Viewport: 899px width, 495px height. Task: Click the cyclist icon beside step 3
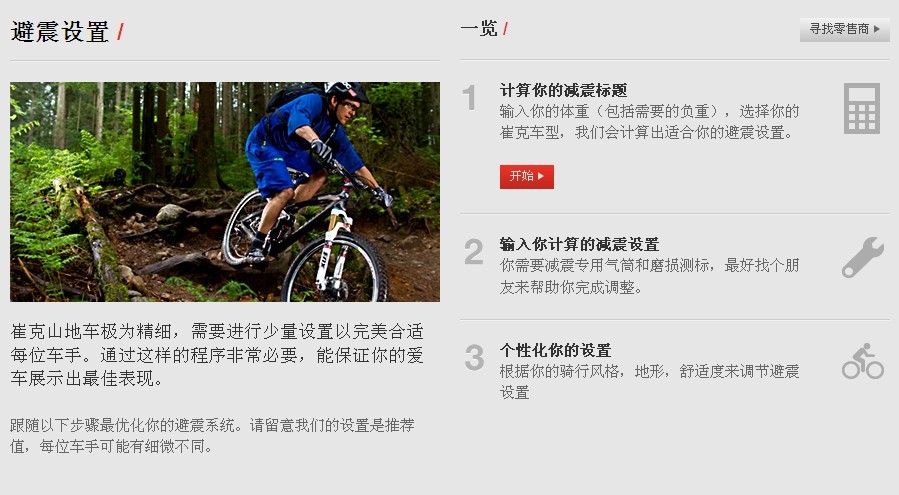(863, 361)
